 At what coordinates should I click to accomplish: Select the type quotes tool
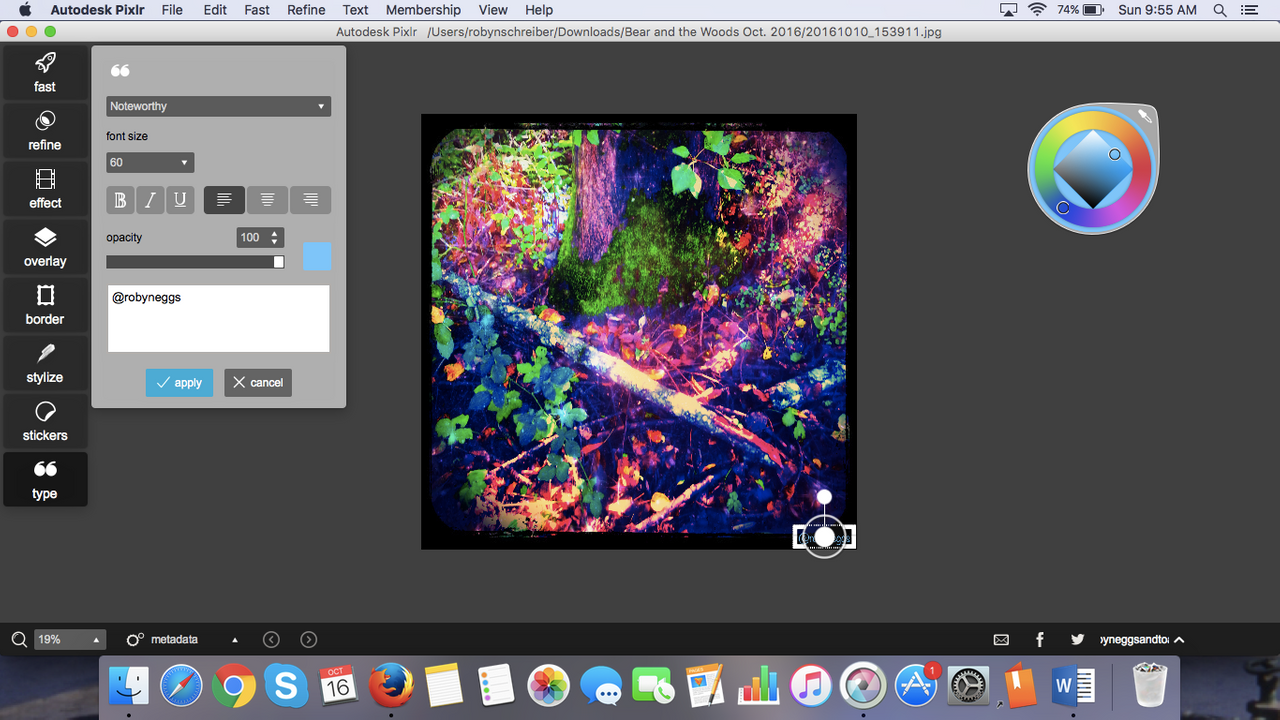45,479
